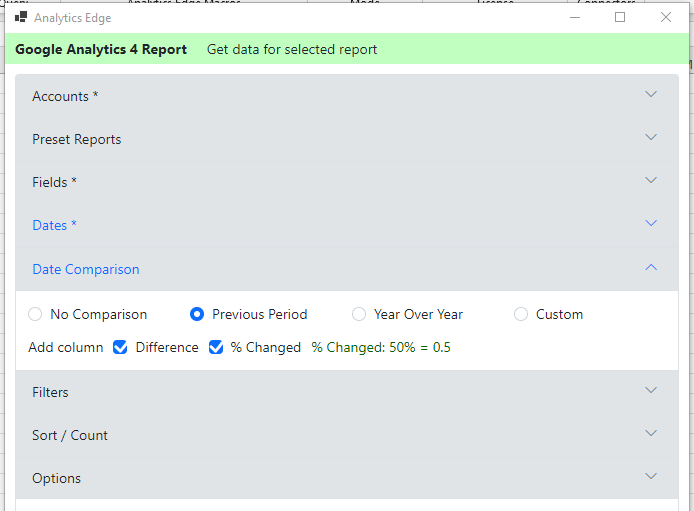
Task: Click the '% Changed: 50% = 0.5' hint text
Action: click(x=381, y=347)
